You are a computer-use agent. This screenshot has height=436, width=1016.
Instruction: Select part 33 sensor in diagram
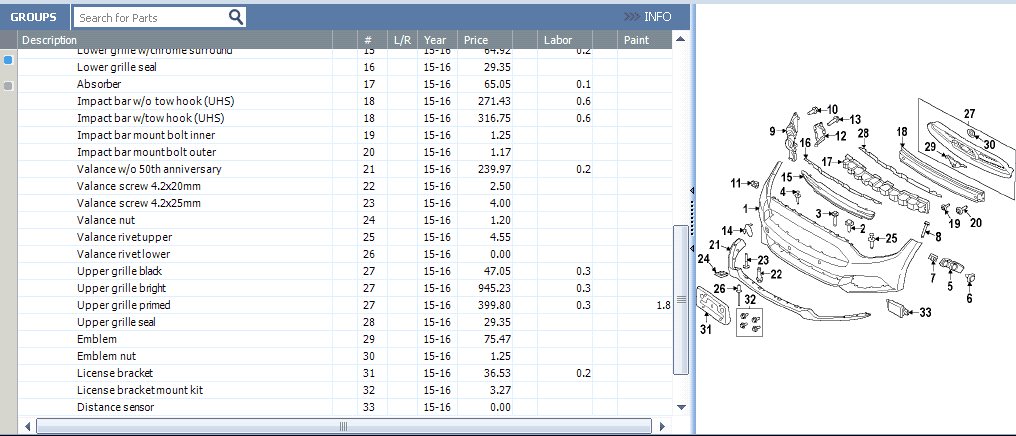tap(925, 313)
